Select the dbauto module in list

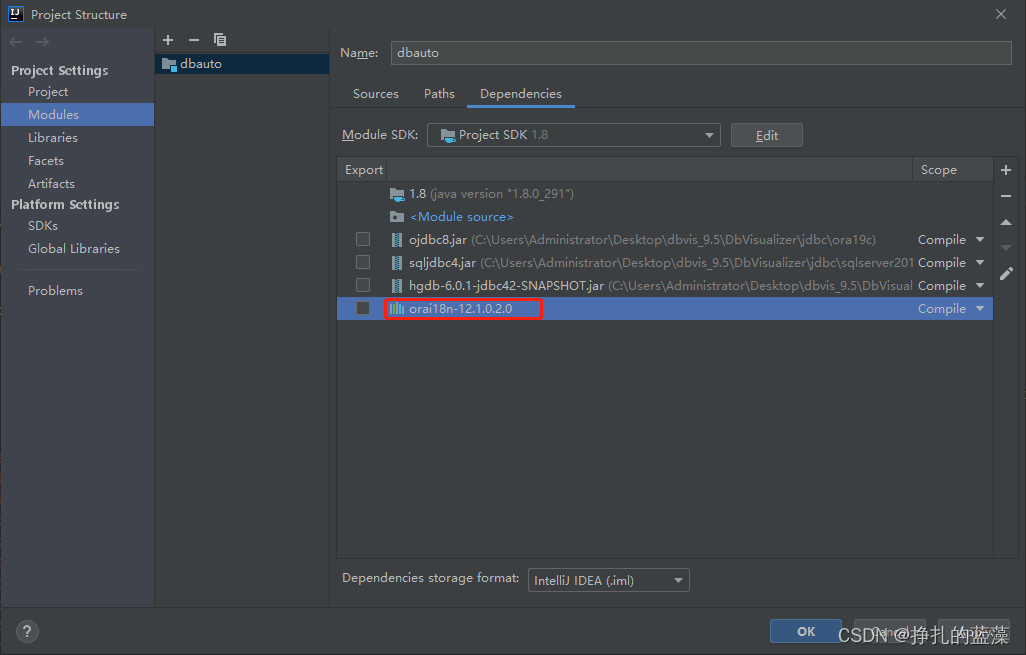click(x=242, y=64)
